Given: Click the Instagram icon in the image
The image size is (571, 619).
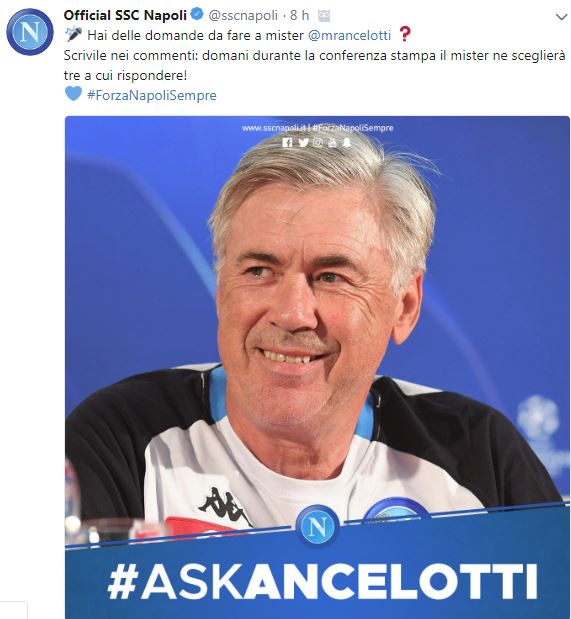Looking at the screenshot, I should 317,142.
